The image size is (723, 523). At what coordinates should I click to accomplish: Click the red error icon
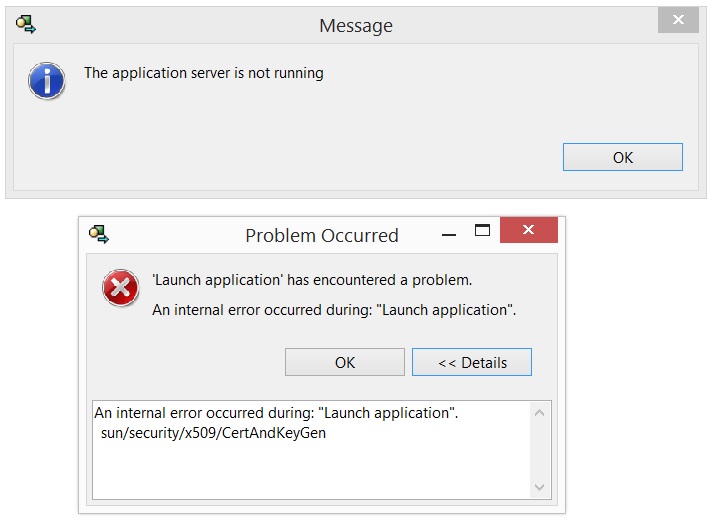[x=121, y=289]
